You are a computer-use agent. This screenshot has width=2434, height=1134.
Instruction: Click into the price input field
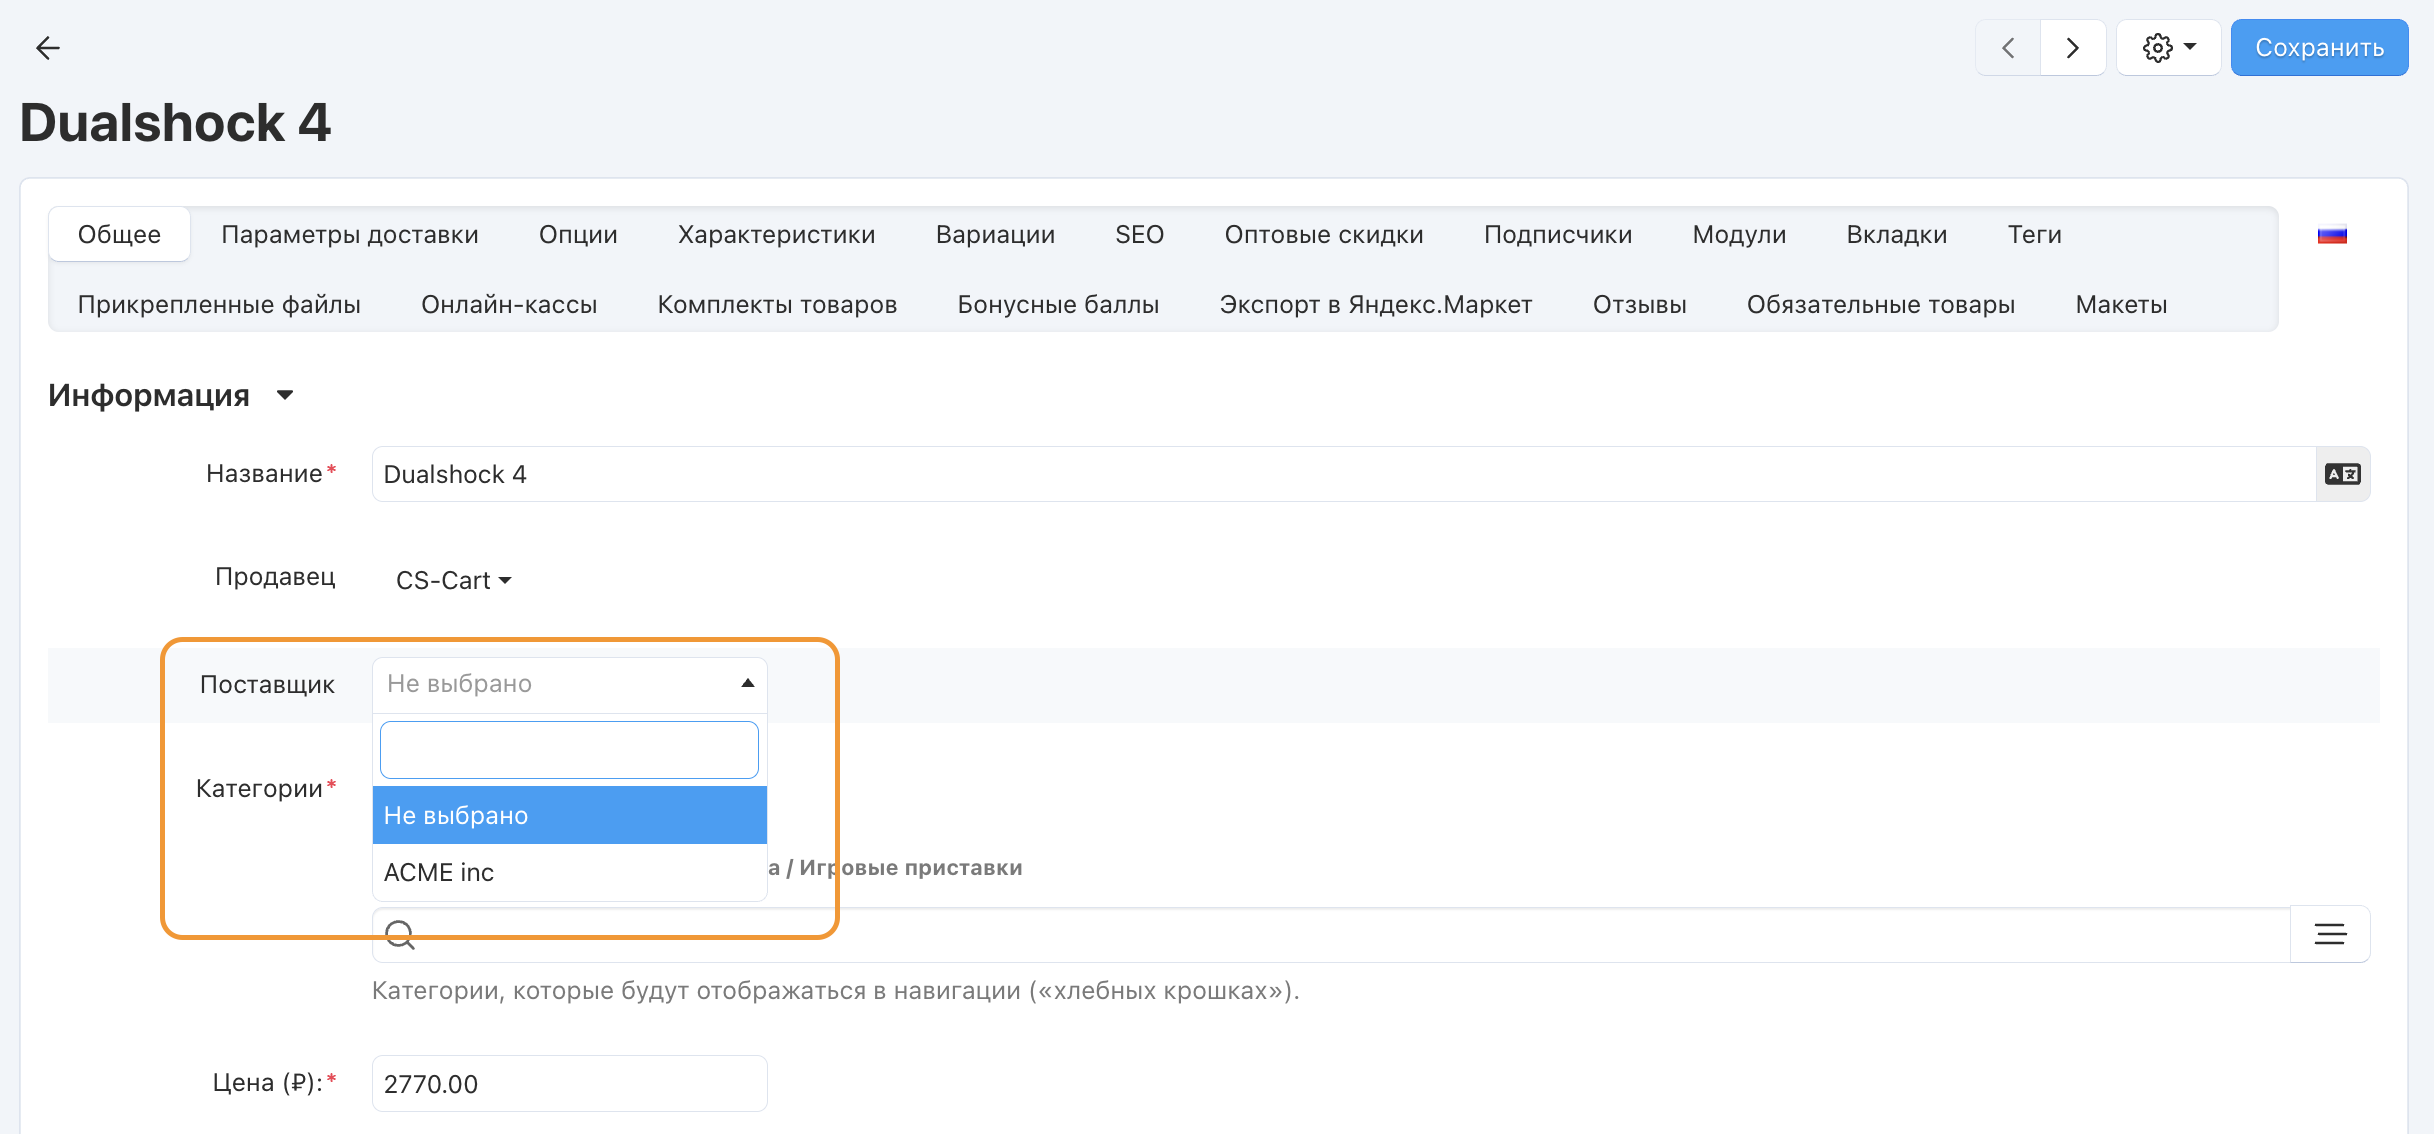[x=569, y=1084]
